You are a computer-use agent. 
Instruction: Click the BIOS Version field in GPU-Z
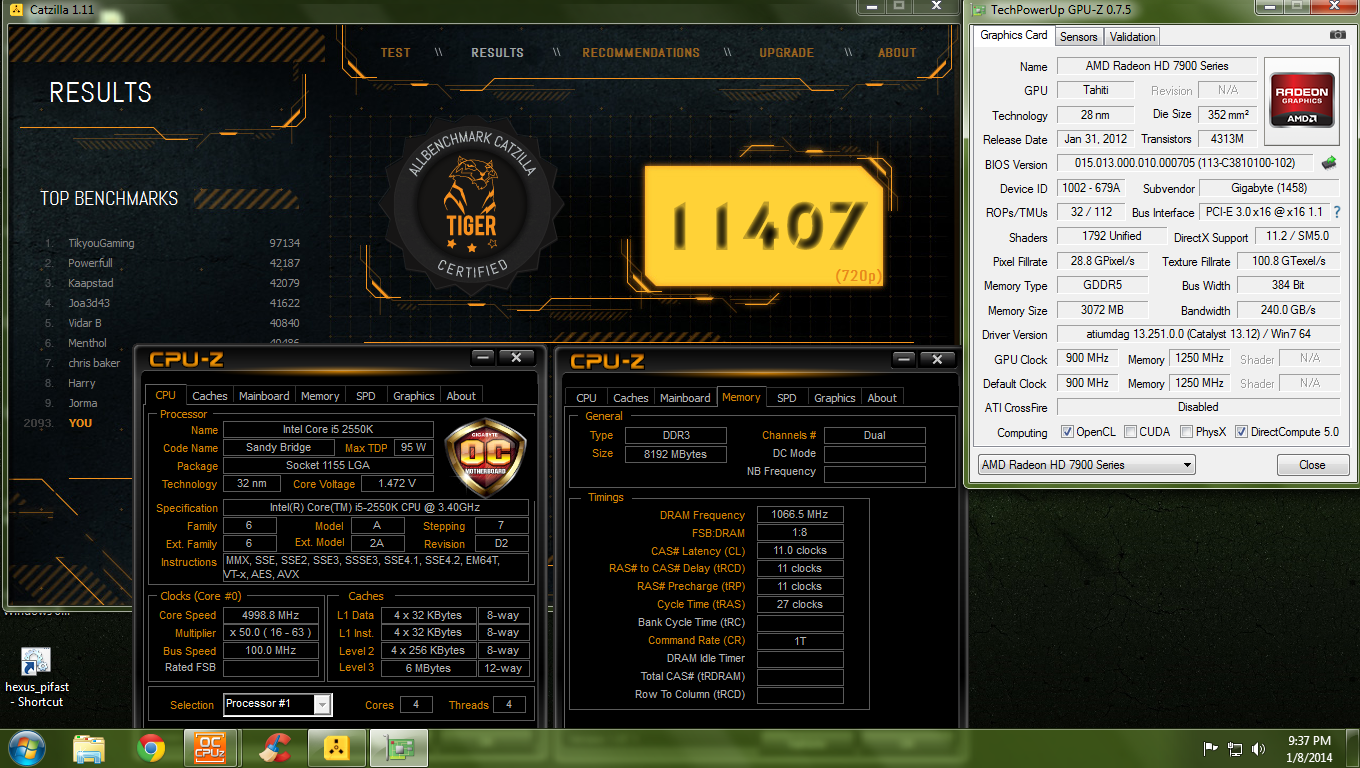tap(1185, 163)
